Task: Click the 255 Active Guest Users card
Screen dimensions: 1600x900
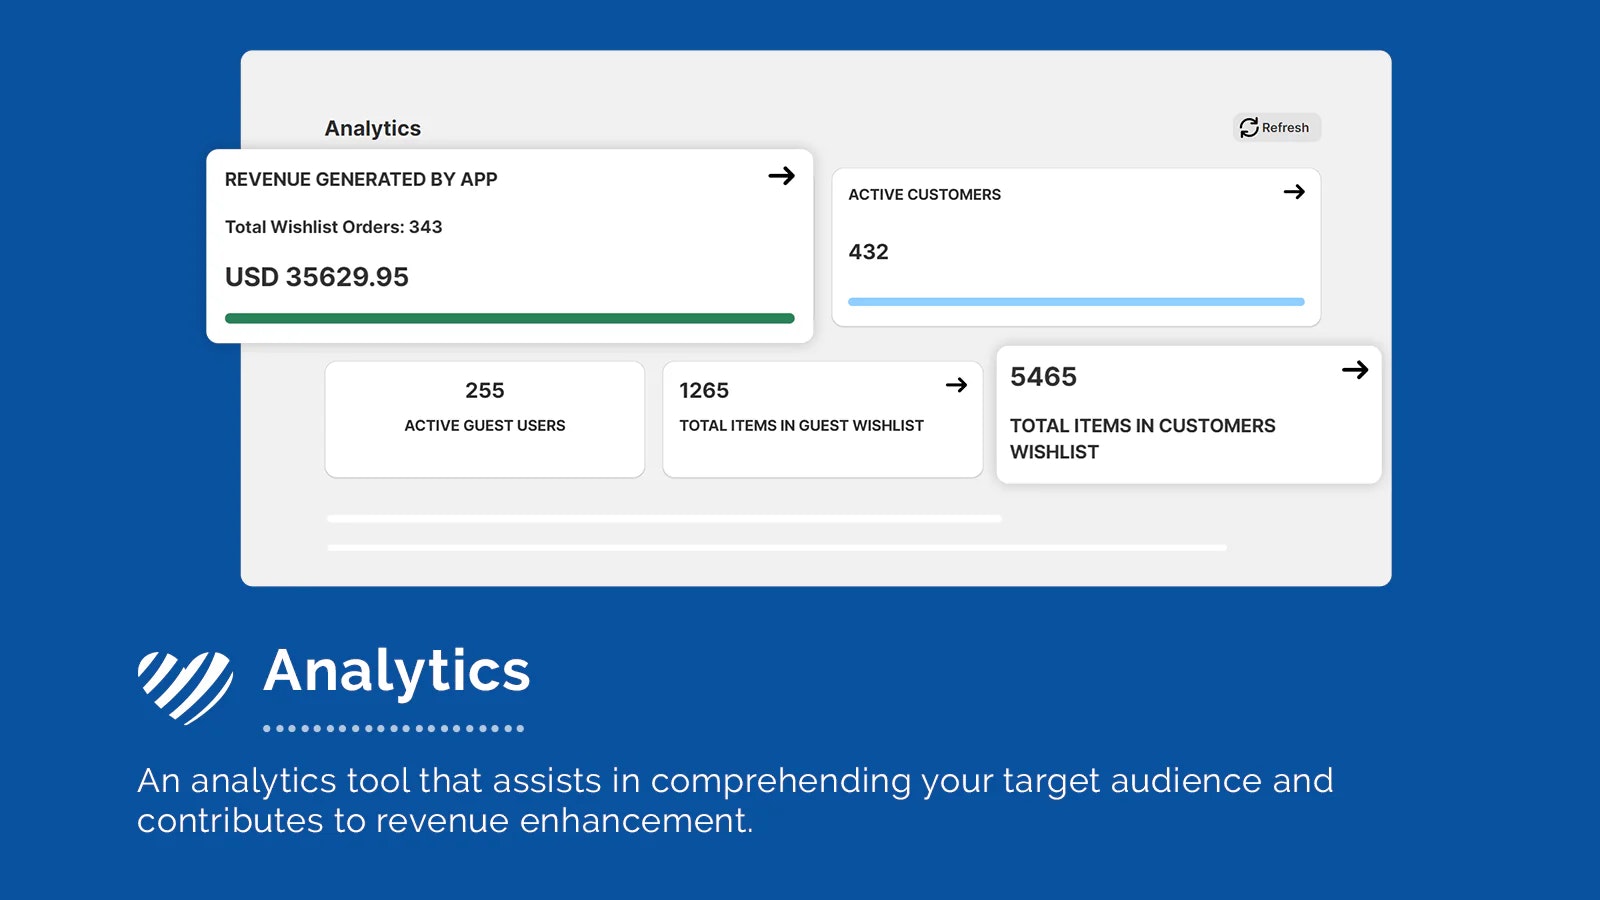Action: tap(484, 418)
